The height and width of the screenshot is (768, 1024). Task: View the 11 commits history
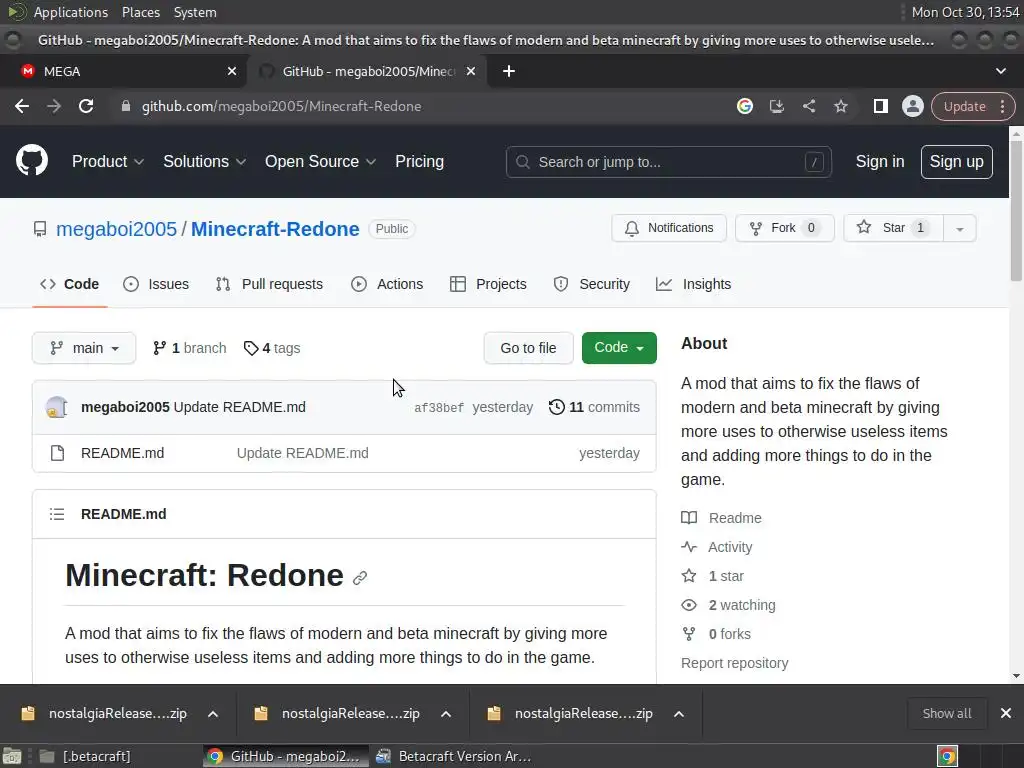(x=594, y=407)
